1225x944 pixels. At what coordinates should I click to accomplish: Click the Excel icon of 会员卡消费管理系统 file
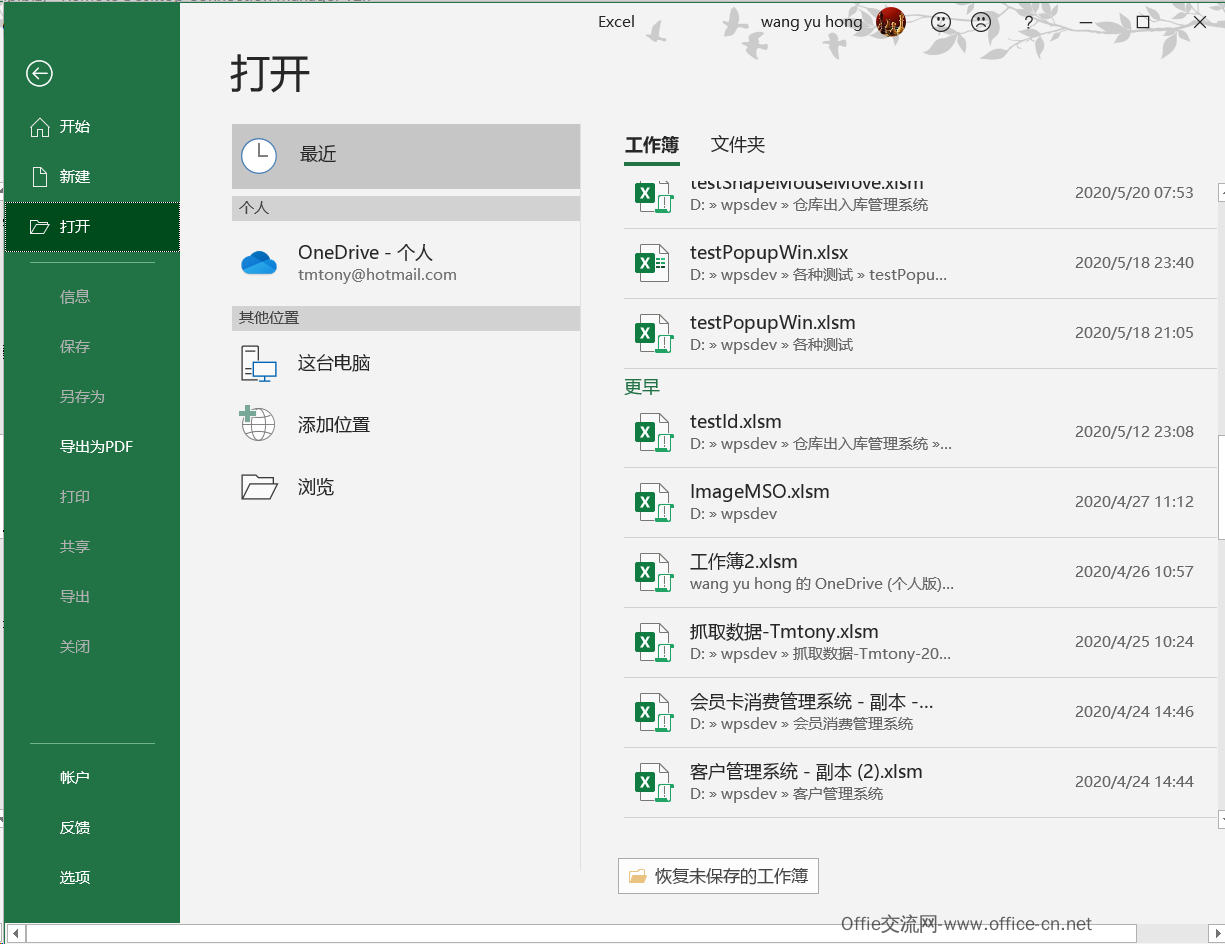[654, 712]
